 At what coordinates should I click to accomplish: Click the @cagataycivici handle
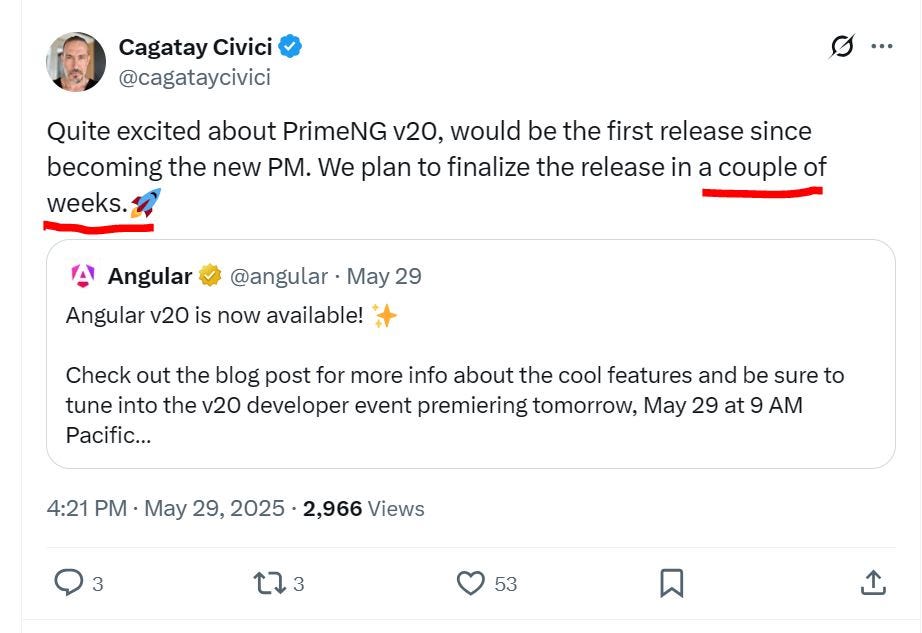click(x=195, y=78)
